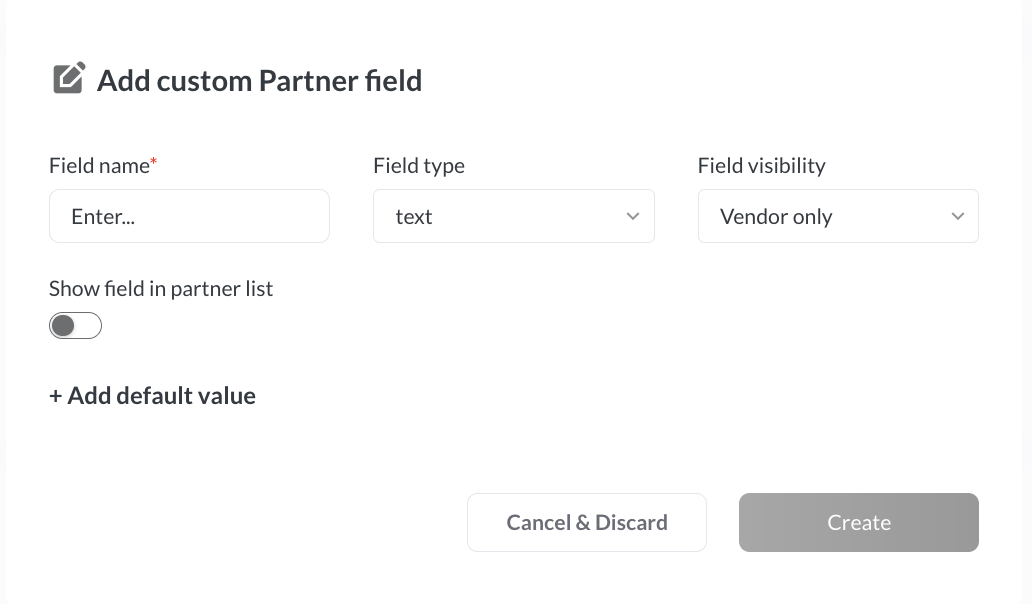Click the 'Add custom Partner field' heading
The image size is (1032, 604).
(259, 81)
